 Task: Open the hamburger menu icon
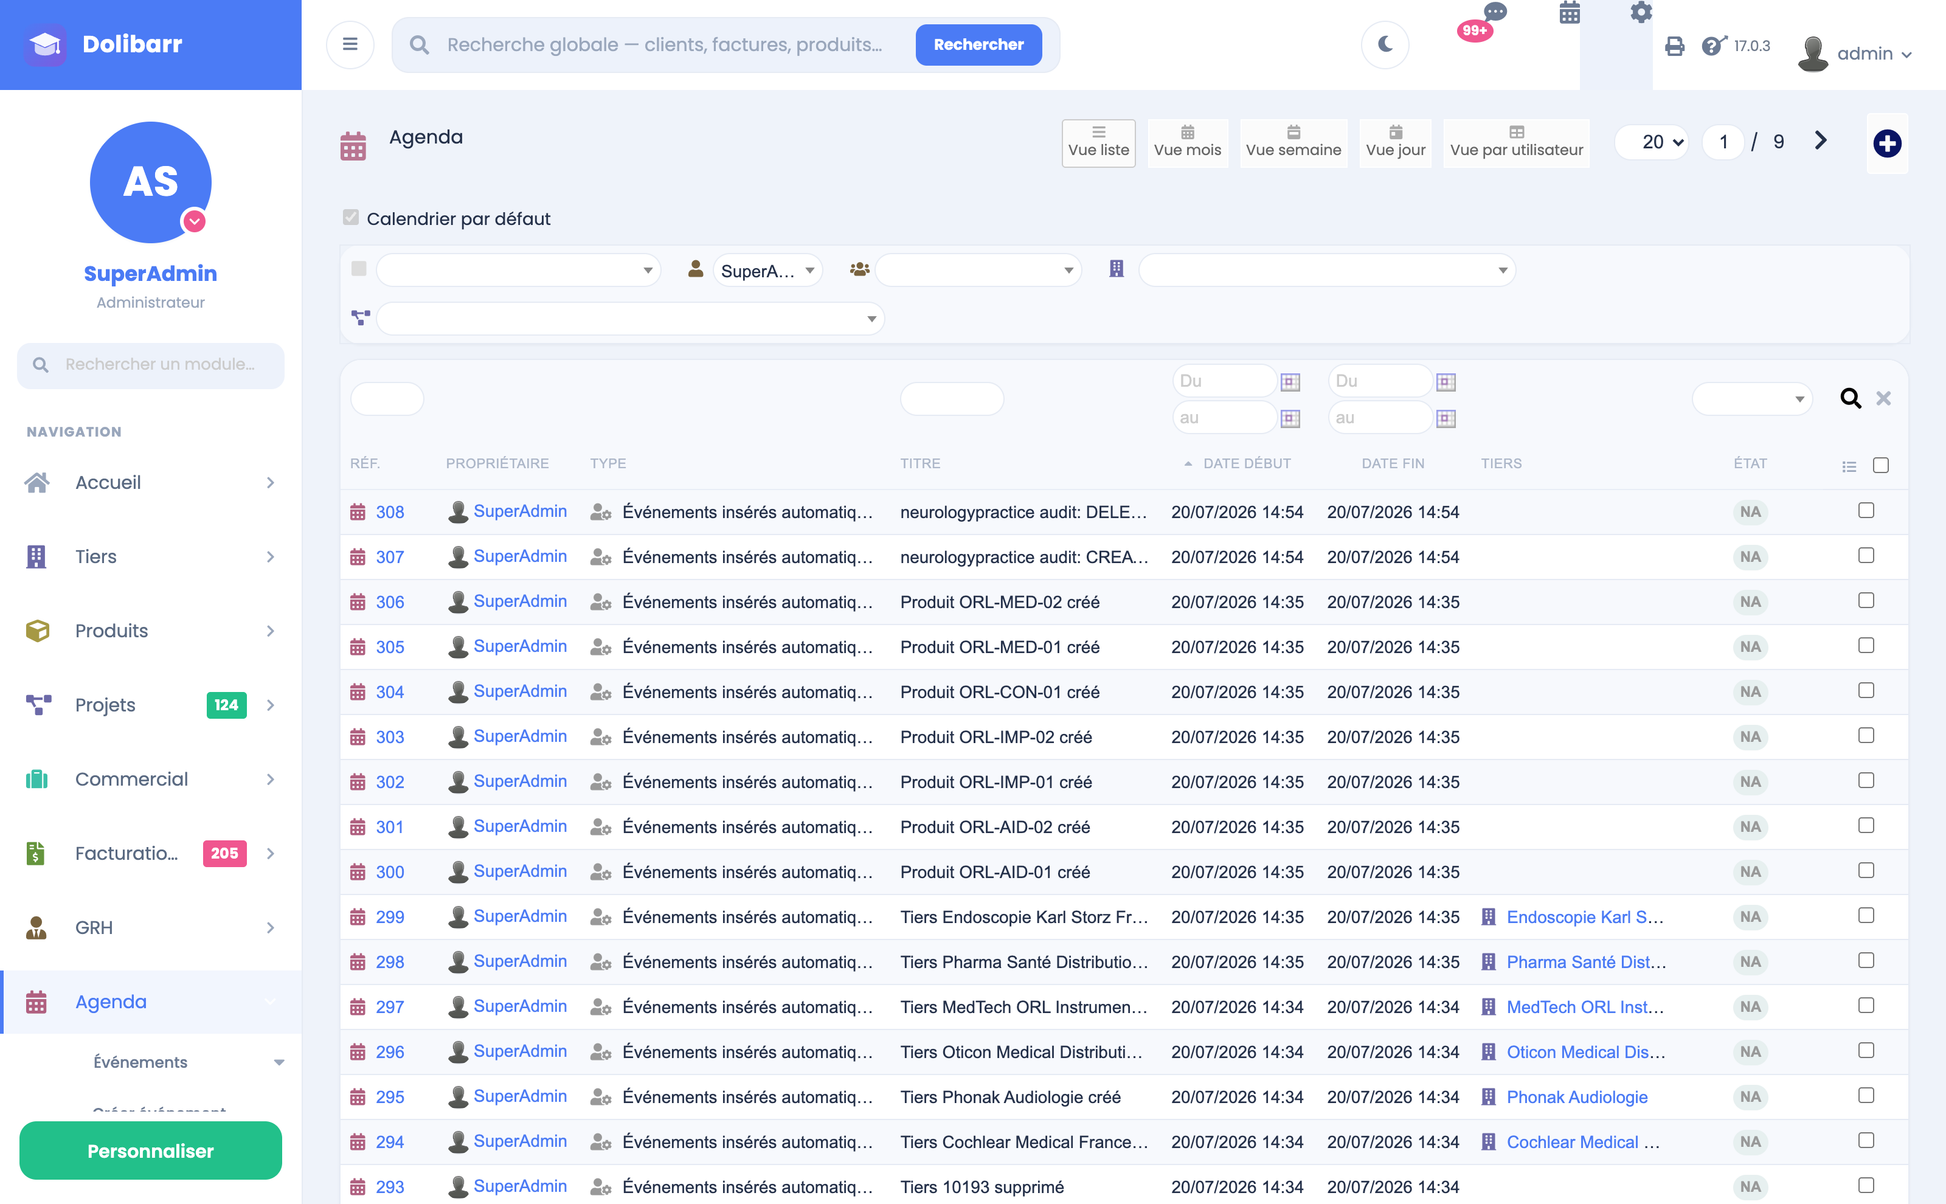[x=350, y=44]
